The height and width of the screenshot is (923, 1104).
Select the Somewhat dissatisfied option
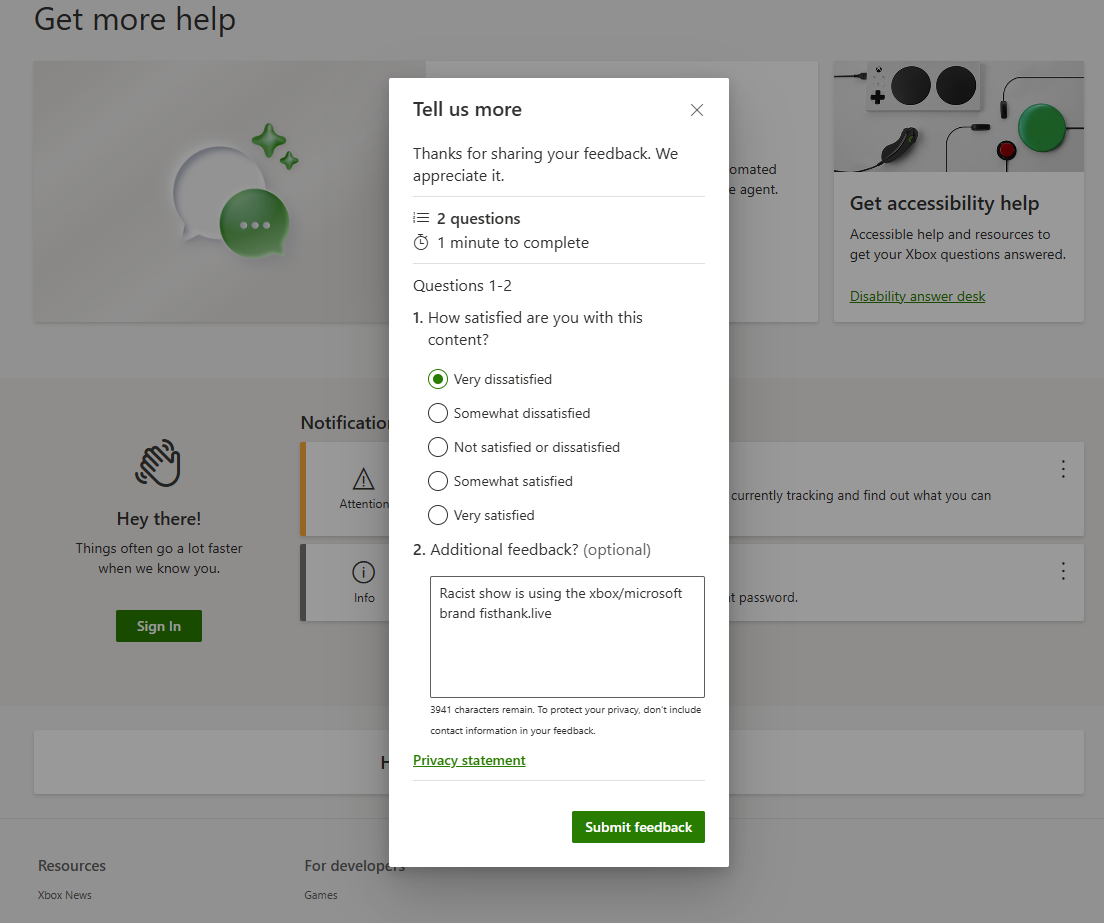(437, 413)
